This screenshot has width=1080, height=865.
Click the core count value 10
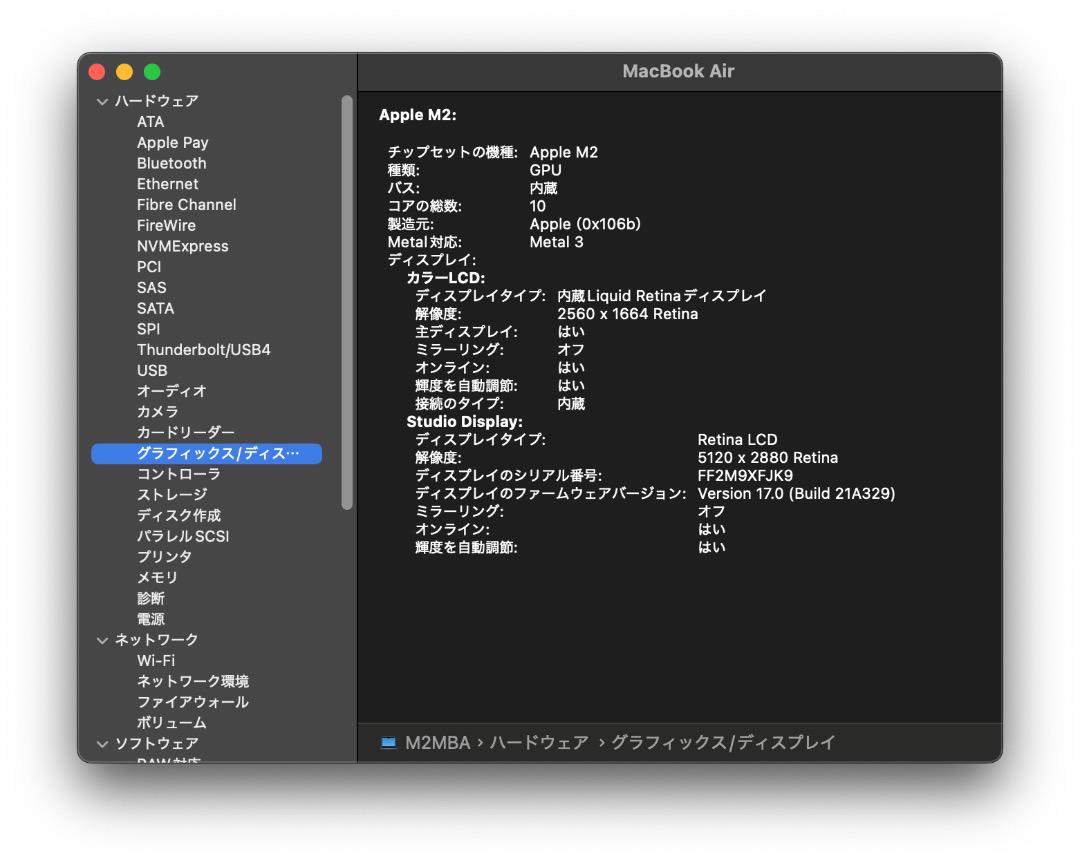[x=537, y=207]
